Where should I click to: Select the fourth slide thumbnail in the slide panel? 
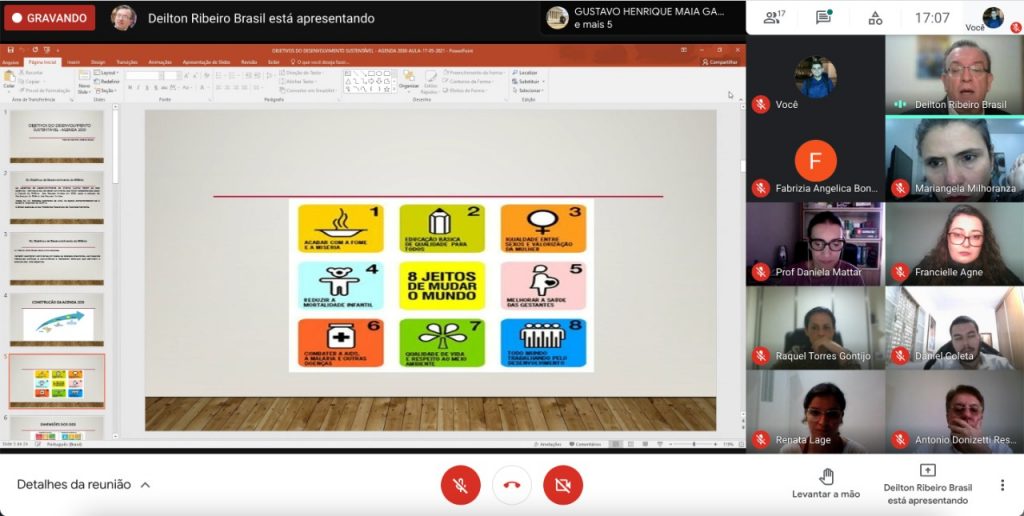pos(57,318)
